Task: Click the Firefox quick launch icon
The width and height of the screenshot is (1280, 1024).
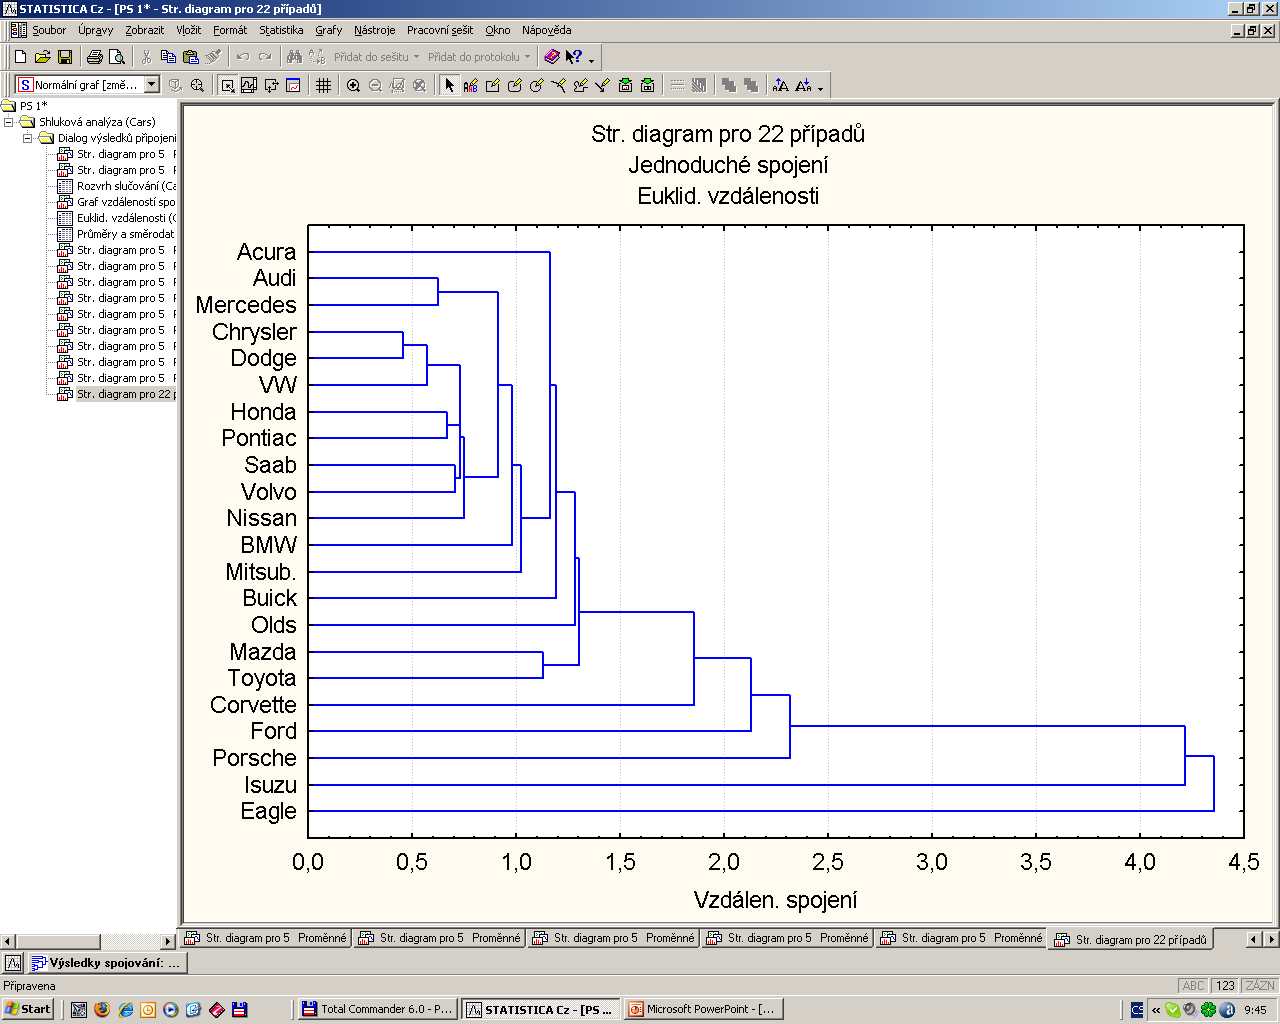Action: (x=102, y=1009)
